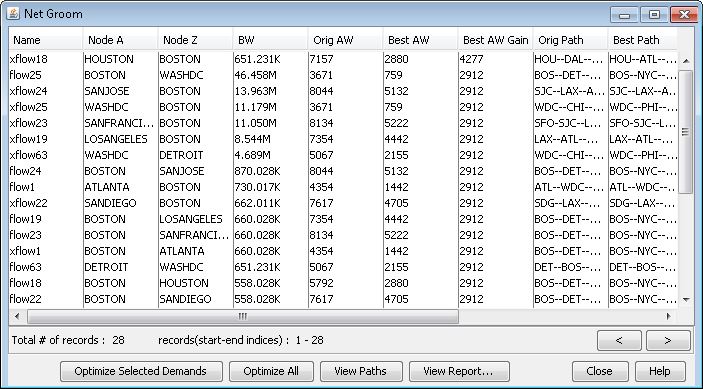Select the xflow19 row name
The width and height of the screenshot is (703, 389).
pos(29,139)
